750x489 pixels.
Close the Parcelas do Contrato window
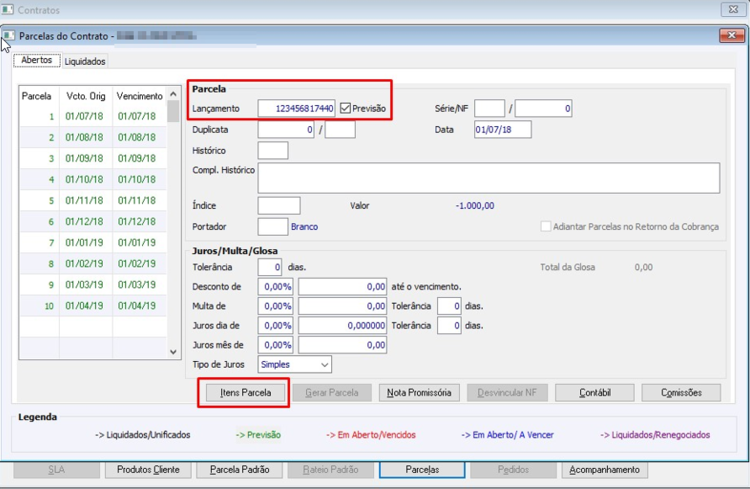pyautogui.click(x=731, y=35)
